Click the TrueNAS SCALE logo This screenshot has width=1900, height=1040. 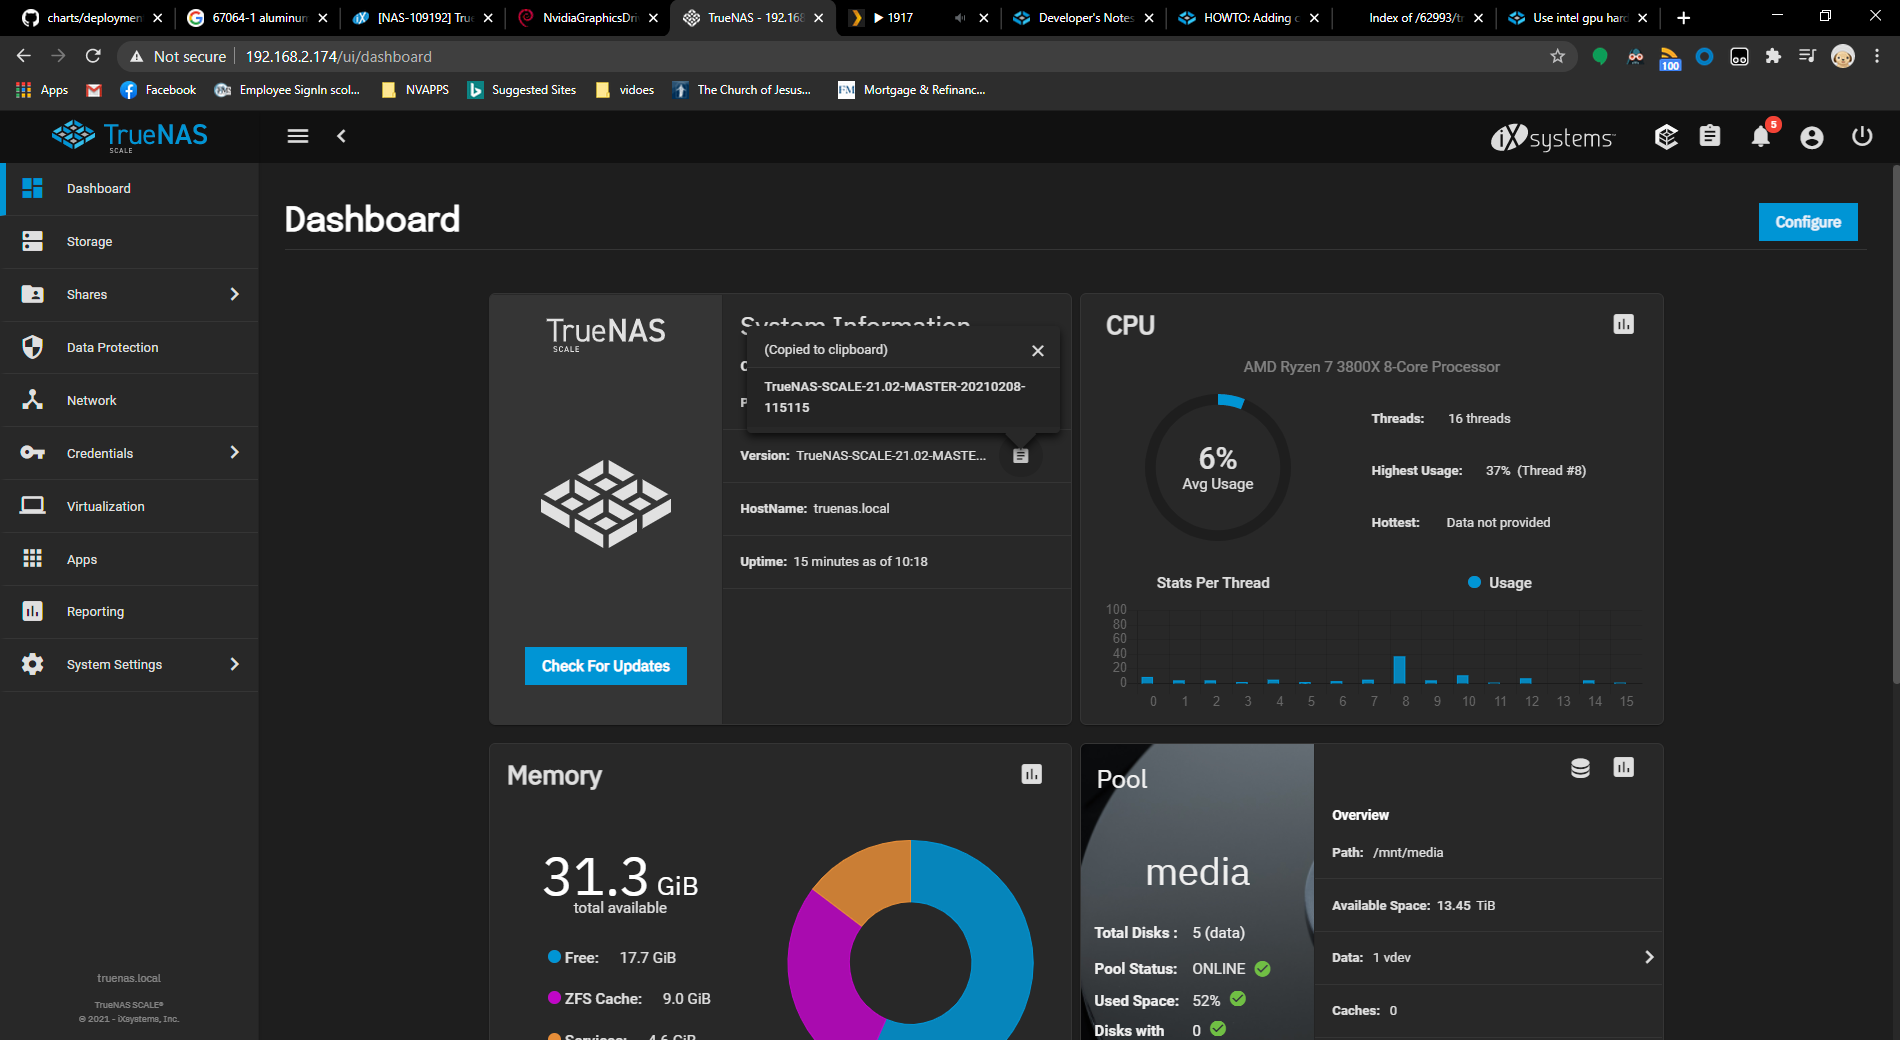click(130, 136)
